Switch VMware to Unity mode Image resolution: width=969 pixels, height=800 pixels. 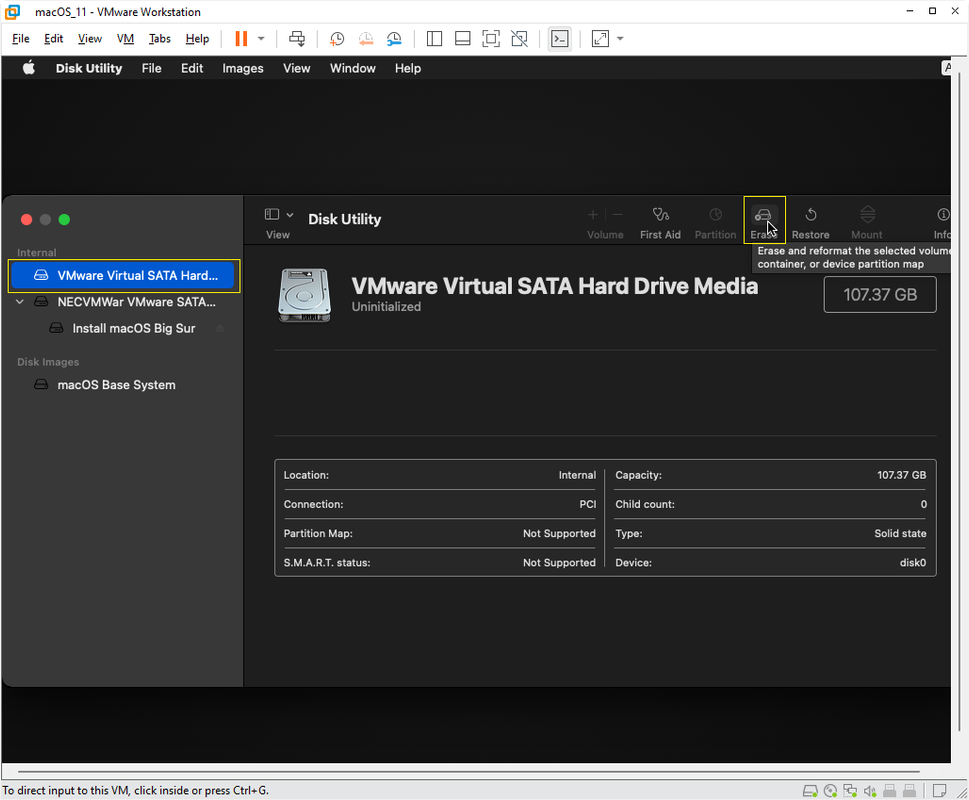click(520, 39)
